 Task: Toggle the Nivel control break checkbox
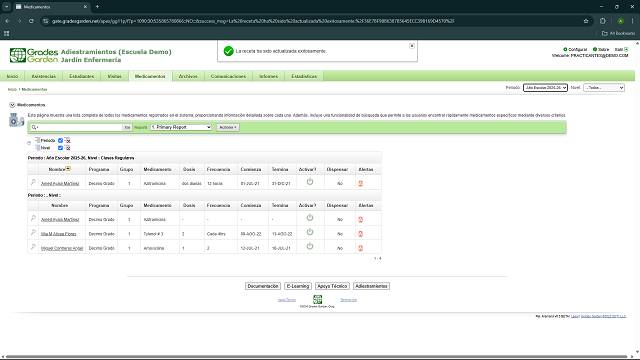[60, 148]
